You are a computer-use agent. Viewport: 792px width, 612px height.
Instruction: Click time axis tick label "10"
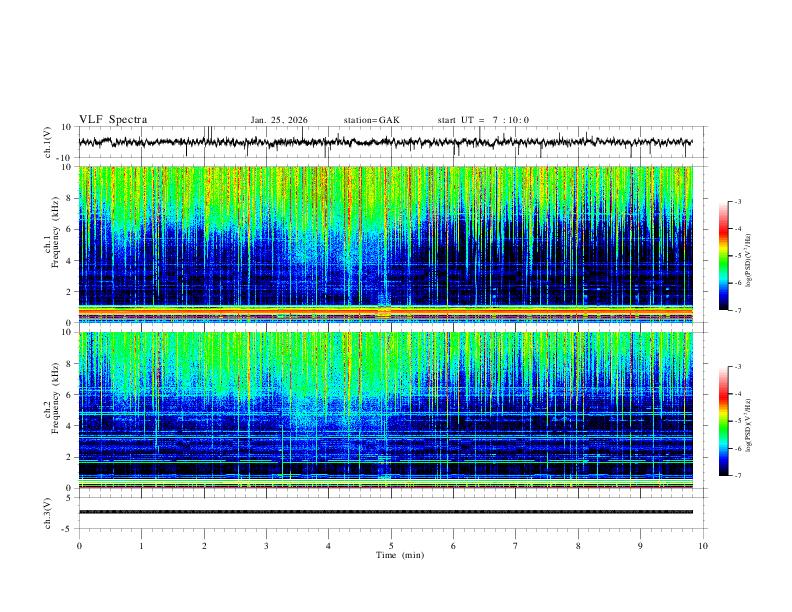click(x=703, y=546)
